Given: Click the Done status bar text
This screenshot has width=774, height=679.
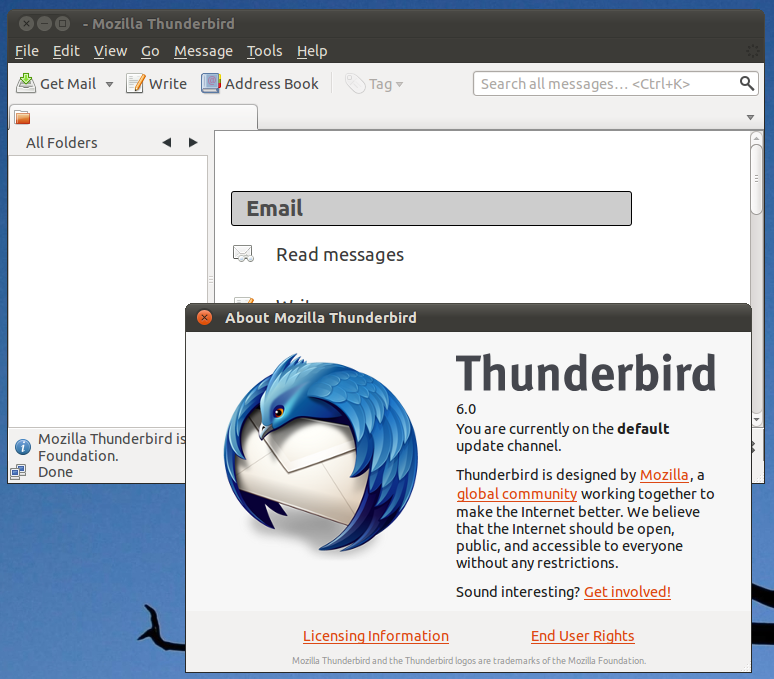Looking at the screenshot, I should [55, 472].
